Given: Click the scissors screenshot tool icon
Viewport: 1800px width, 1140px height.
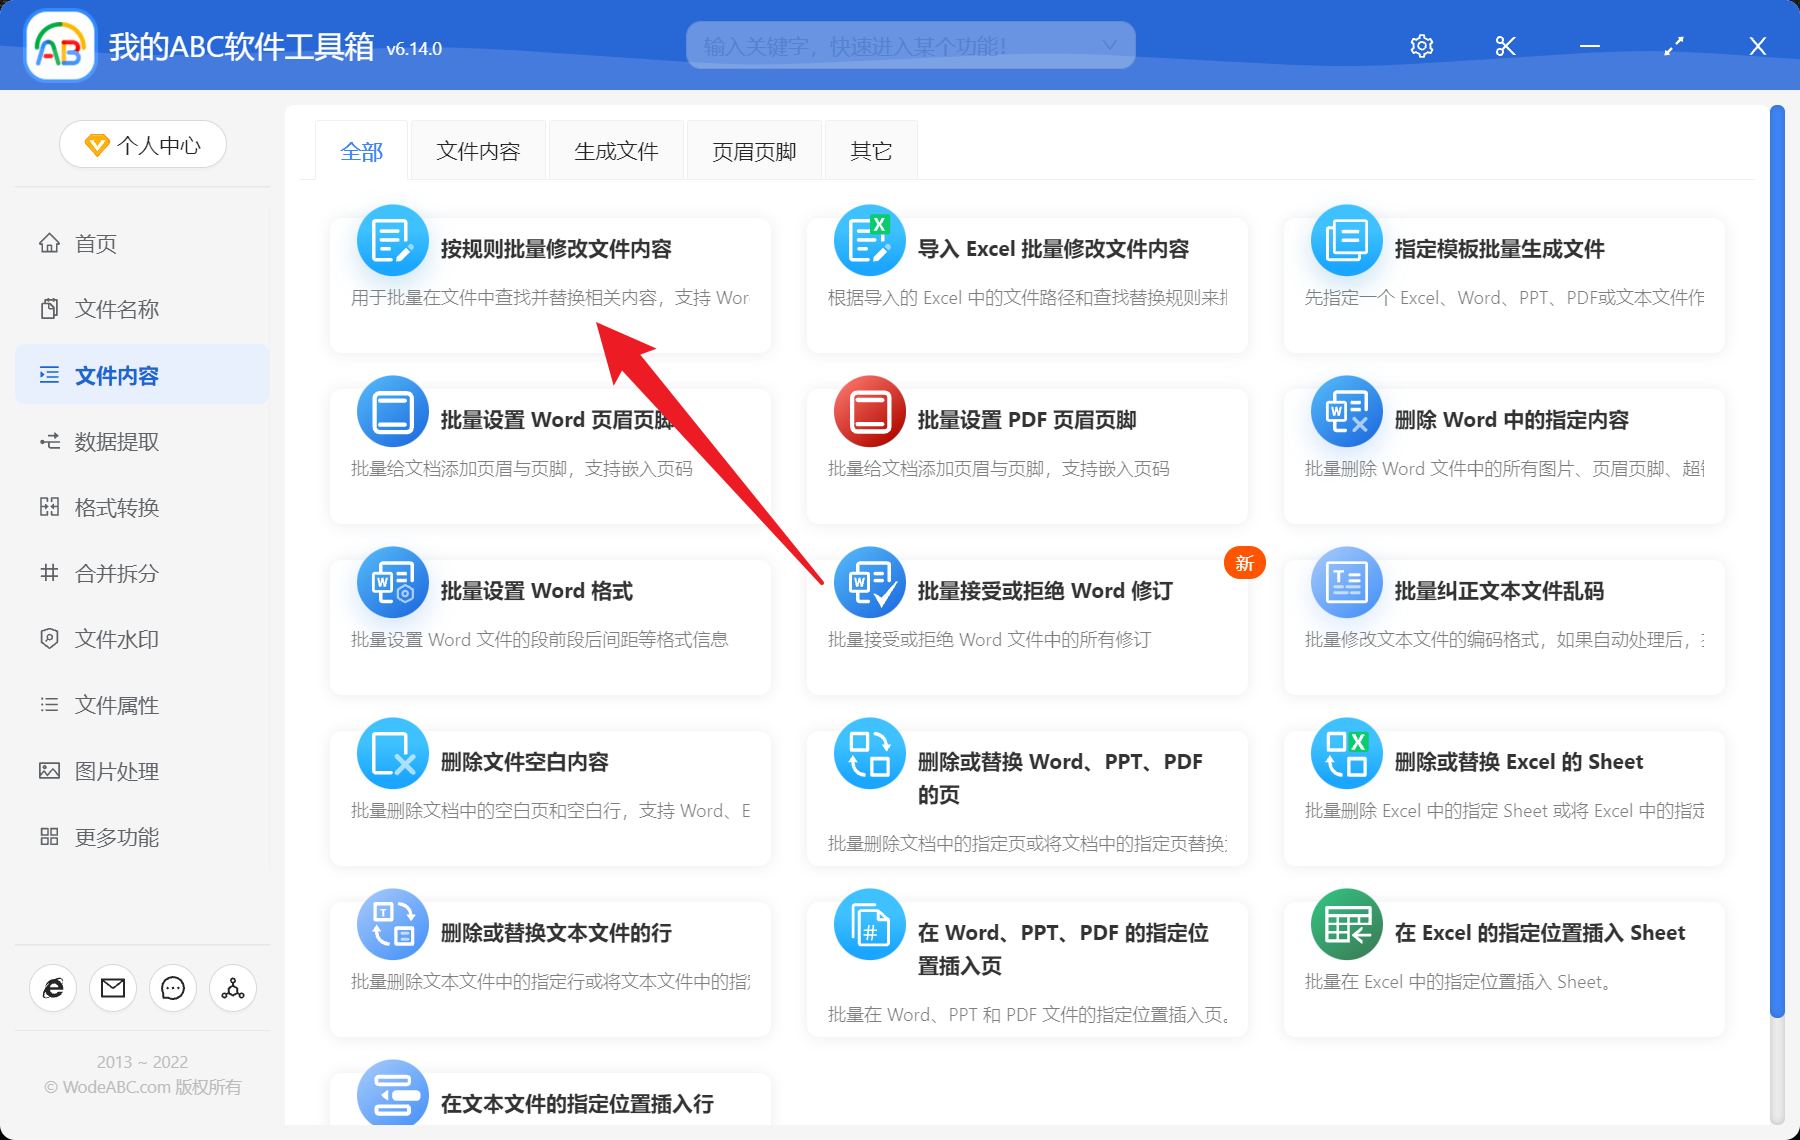Looking at the screenshot, I should click(x=1504, y=45).
